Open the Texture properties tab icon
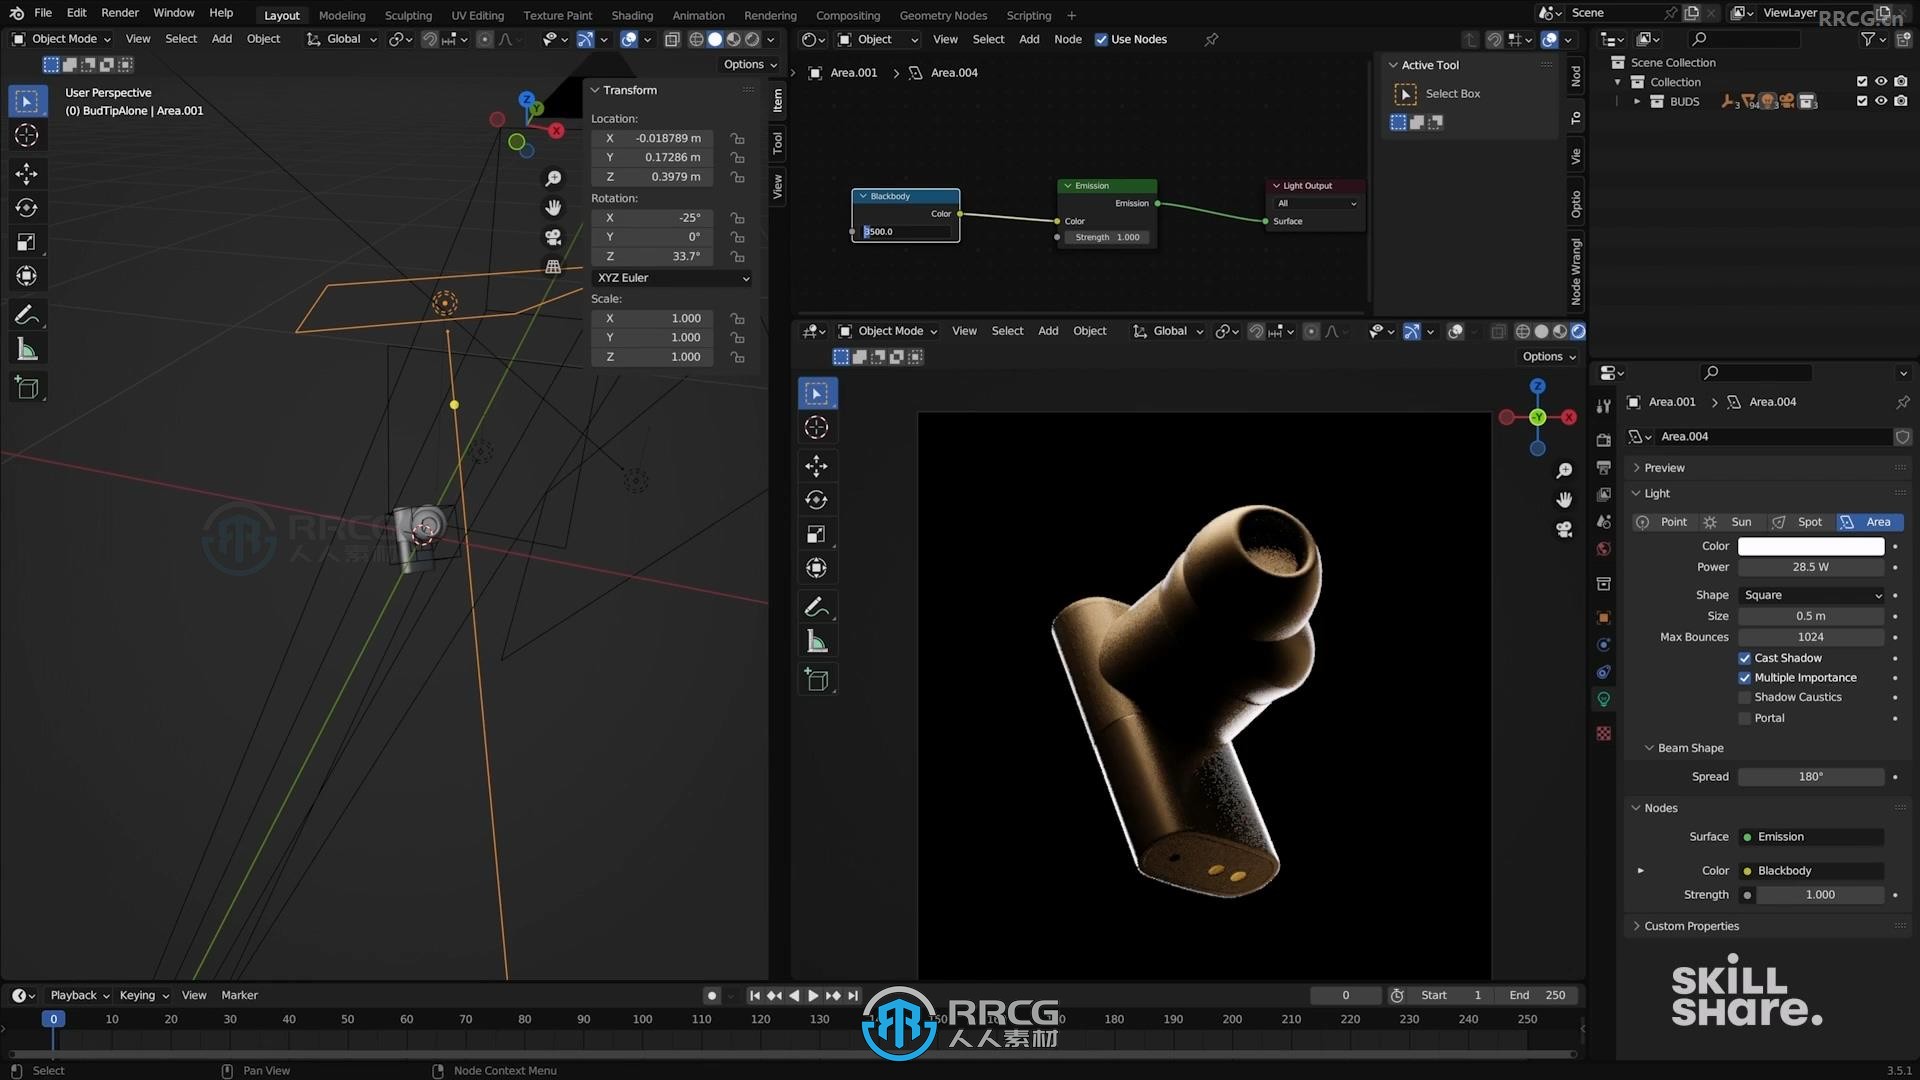The height and width of the screenshot is (1080, 1920). pos(1604,733)
